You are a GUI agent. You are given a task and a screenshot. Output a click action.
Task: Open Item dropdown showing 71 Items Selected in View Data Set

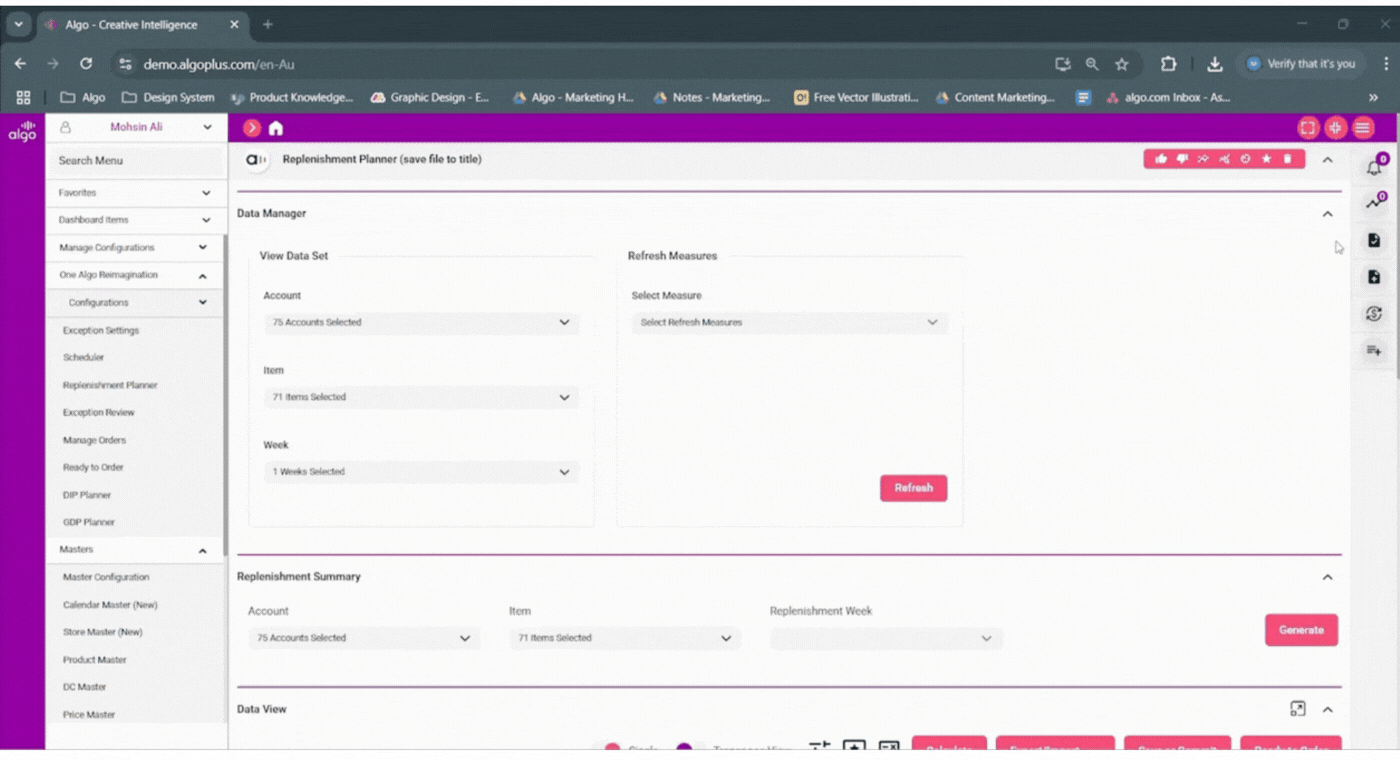421,397
